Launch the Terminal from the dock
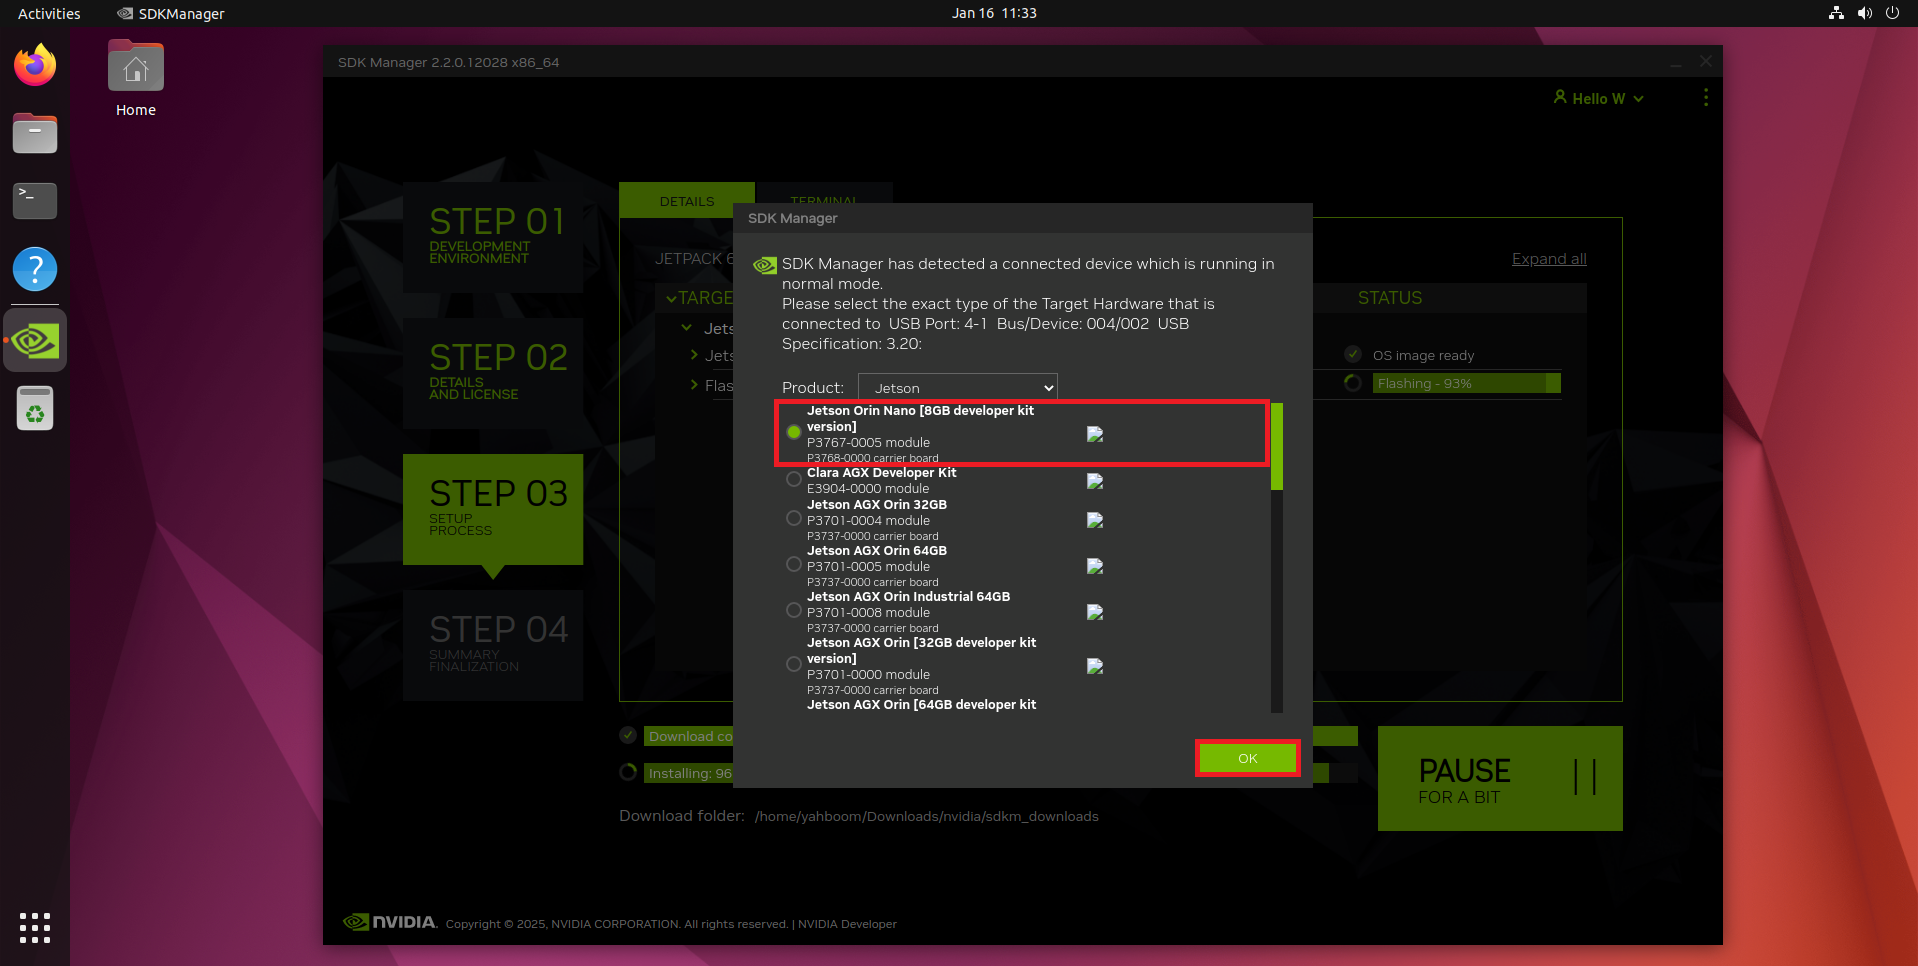 click(35, 200)
